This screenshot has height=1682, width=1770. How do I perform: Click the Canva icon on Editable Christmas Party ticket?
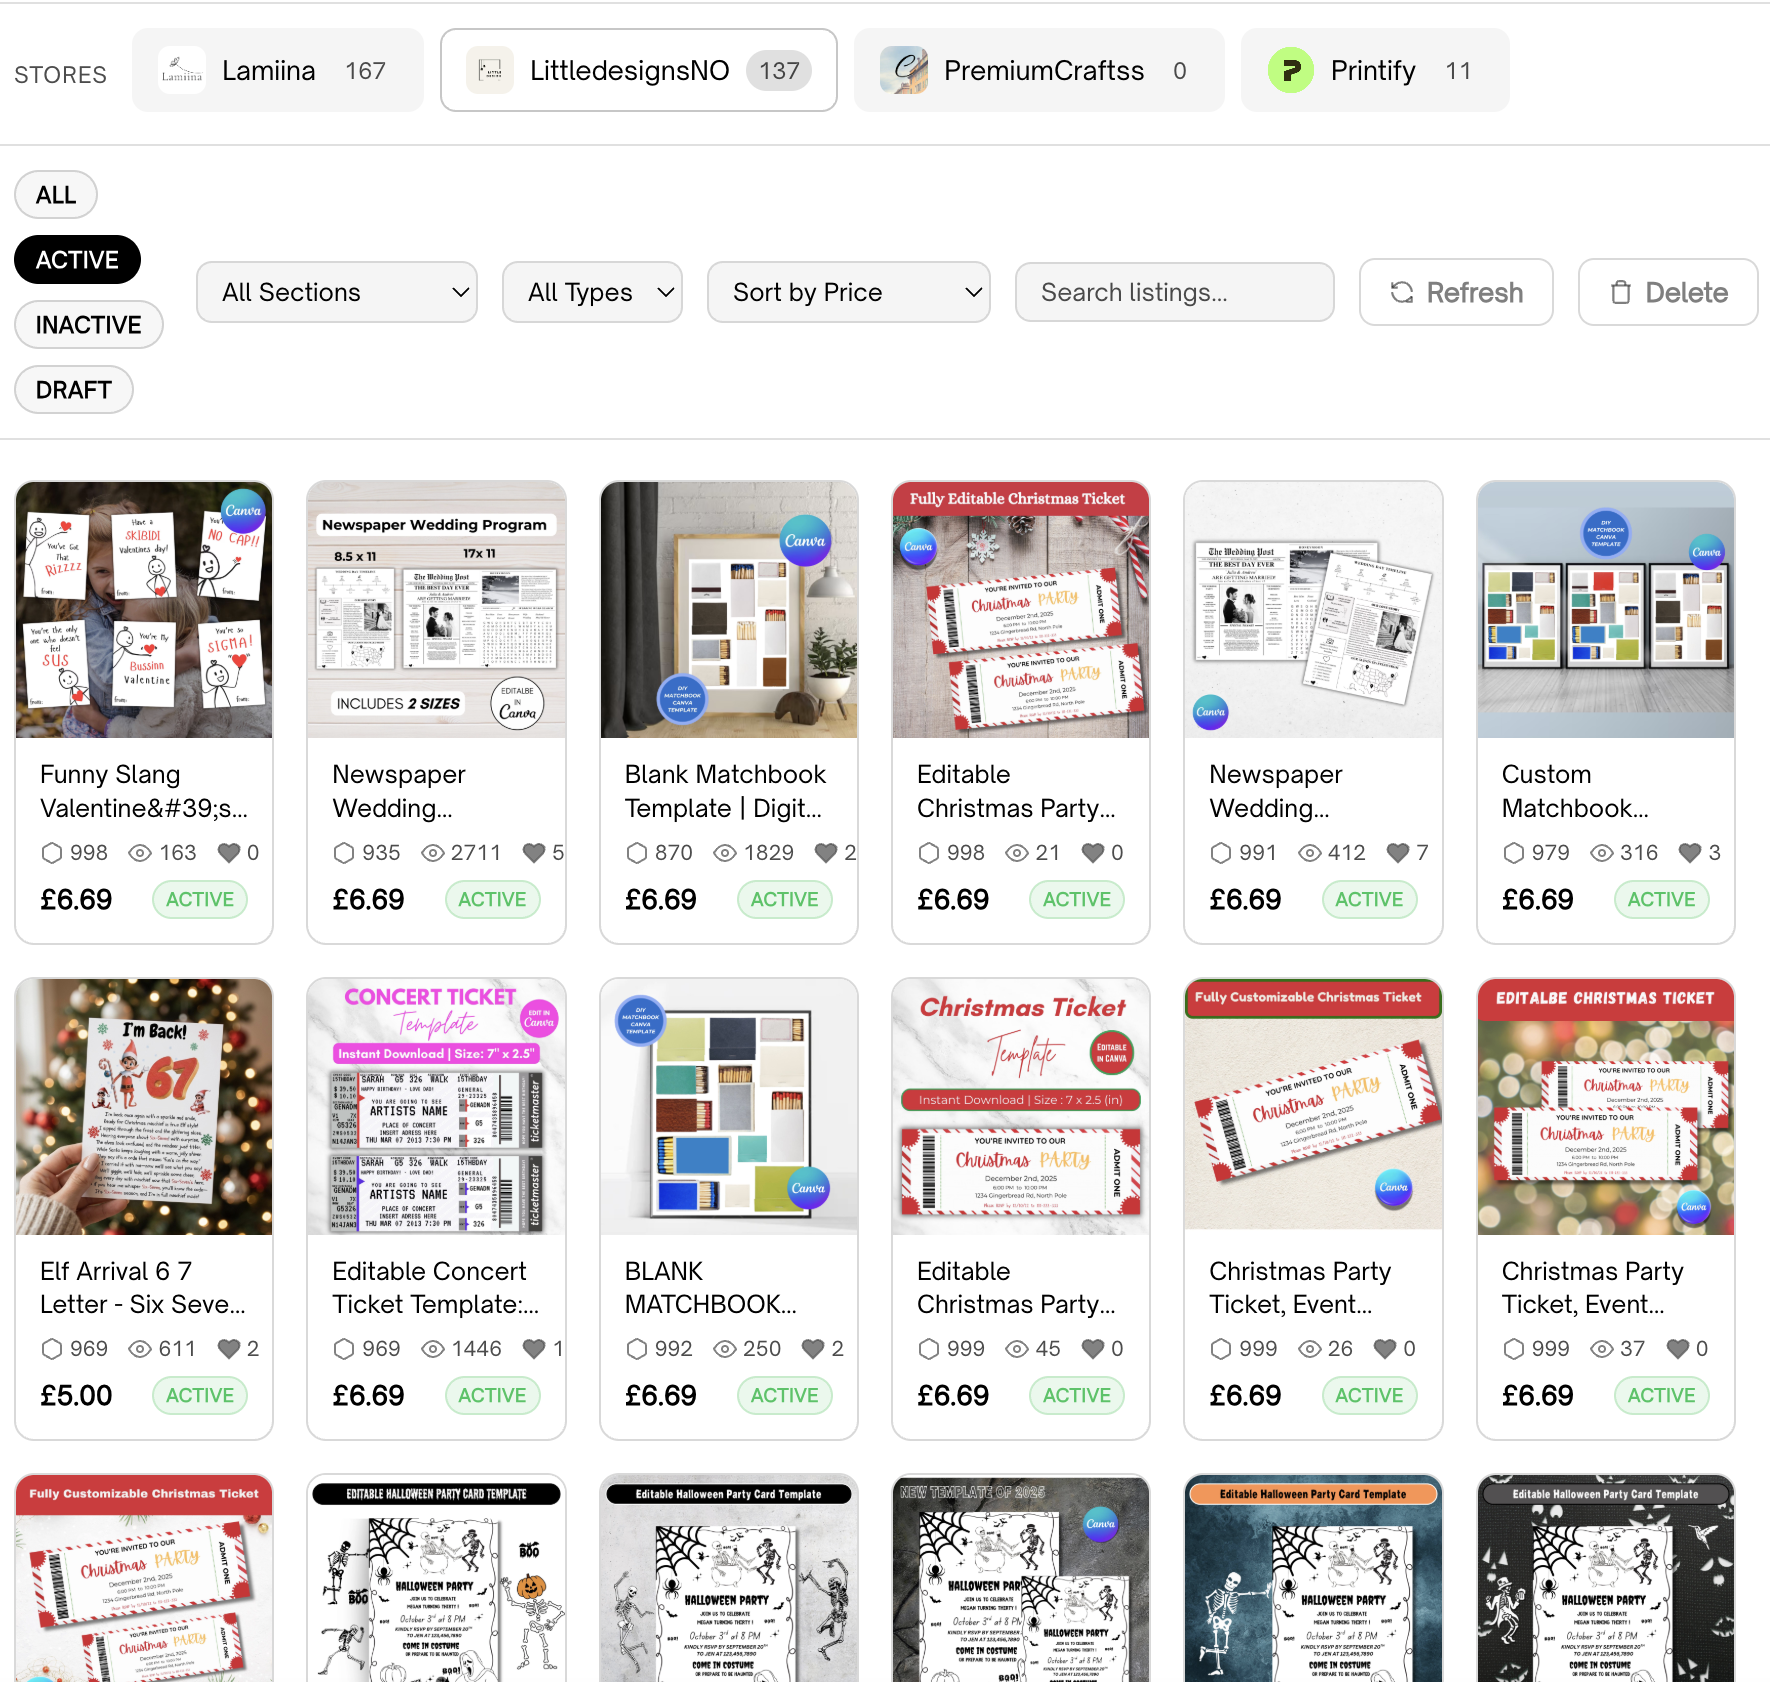(917, 548)
